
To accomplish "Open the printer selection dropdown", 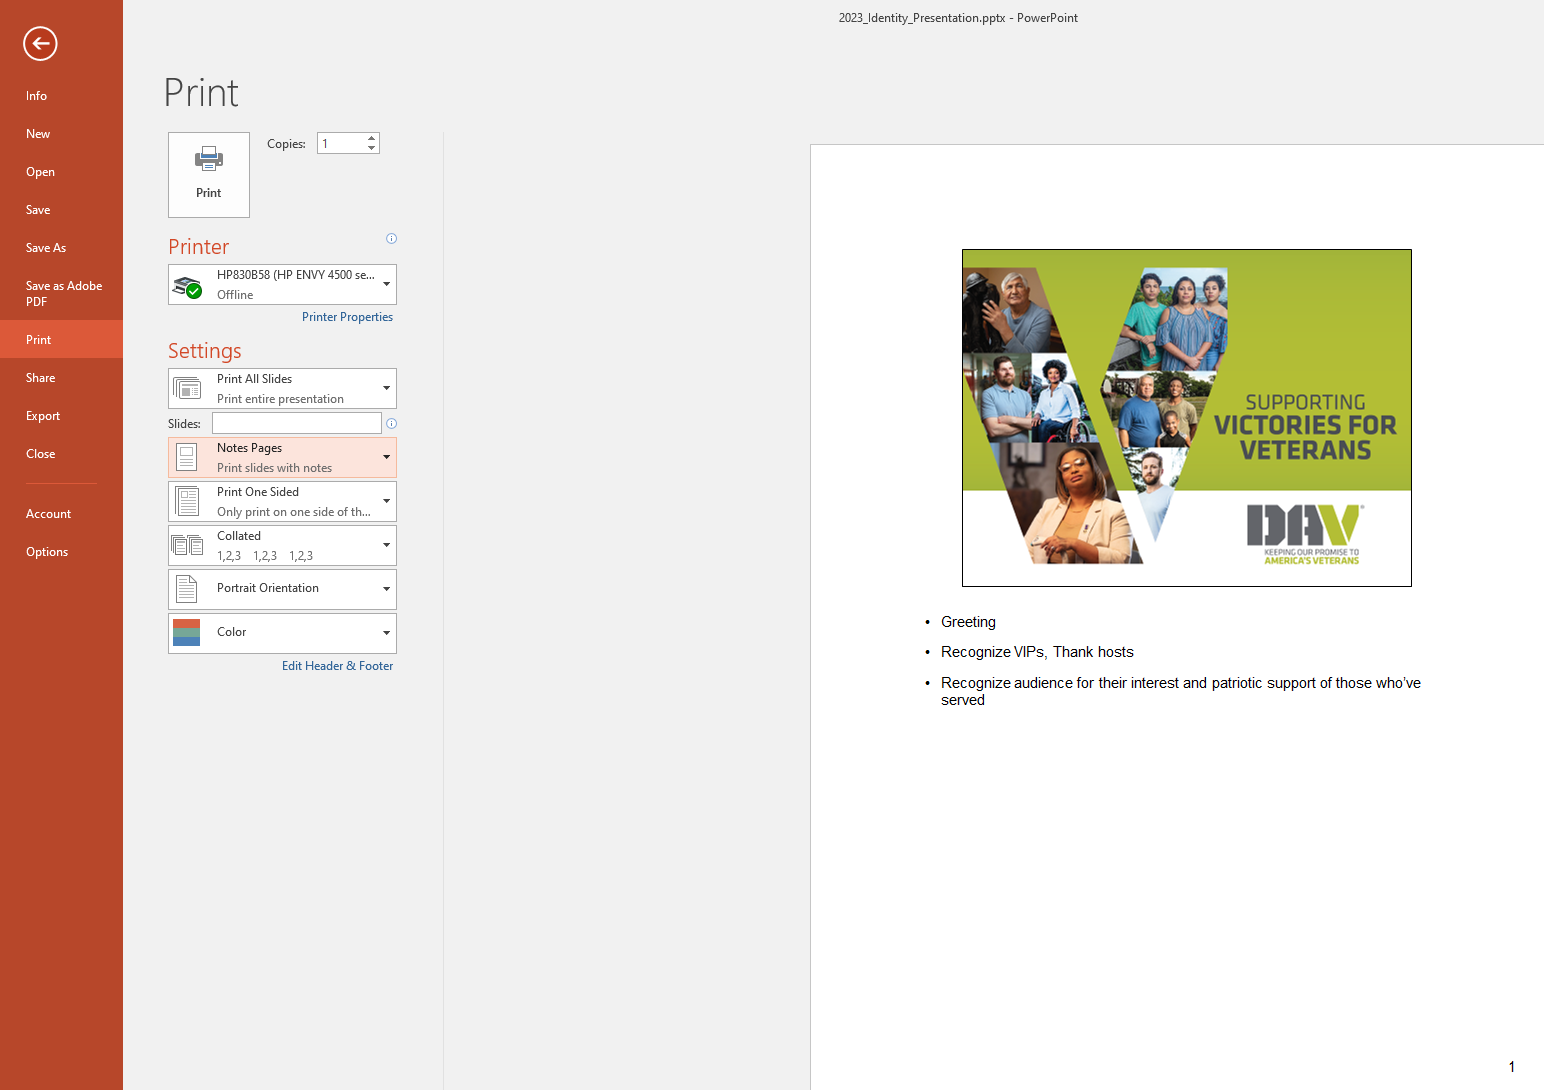I will click(x=386, y=284).
